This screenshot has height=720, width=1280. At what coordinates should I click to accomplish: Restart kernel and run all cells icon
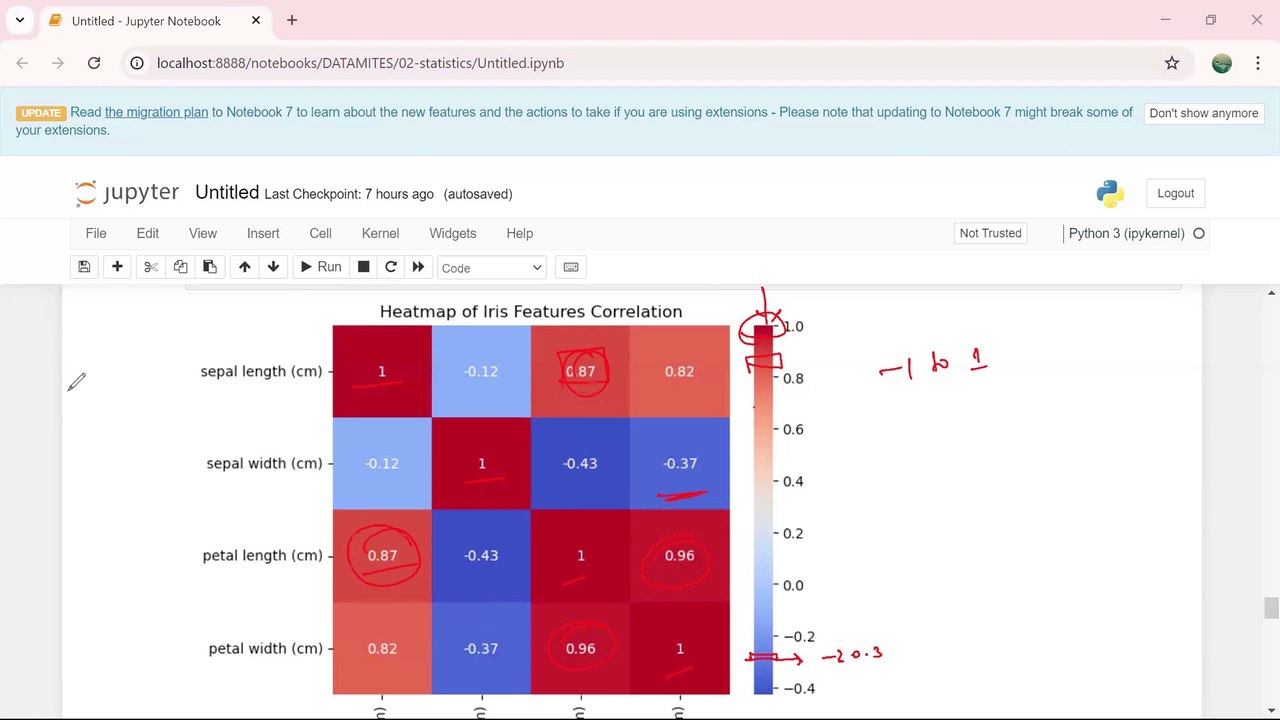418,267
